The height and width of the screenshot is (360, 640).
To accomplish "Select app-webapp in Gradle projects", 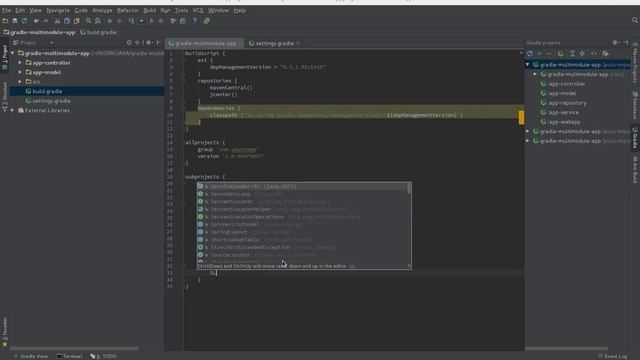I will point(564,122).
